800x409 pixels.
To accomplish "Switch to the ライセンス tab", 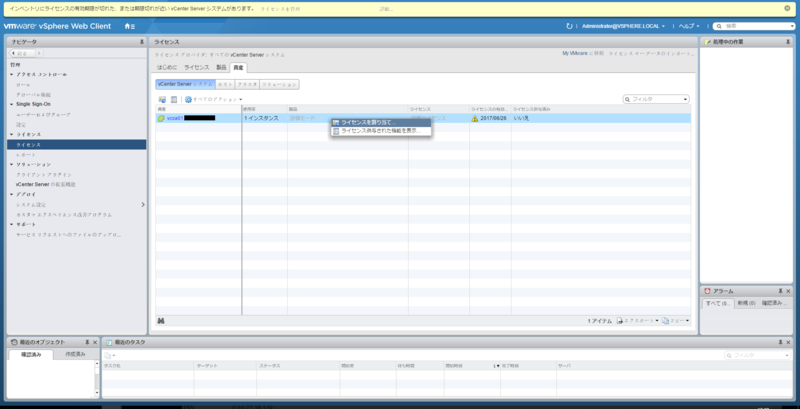I will coord(196,67).
